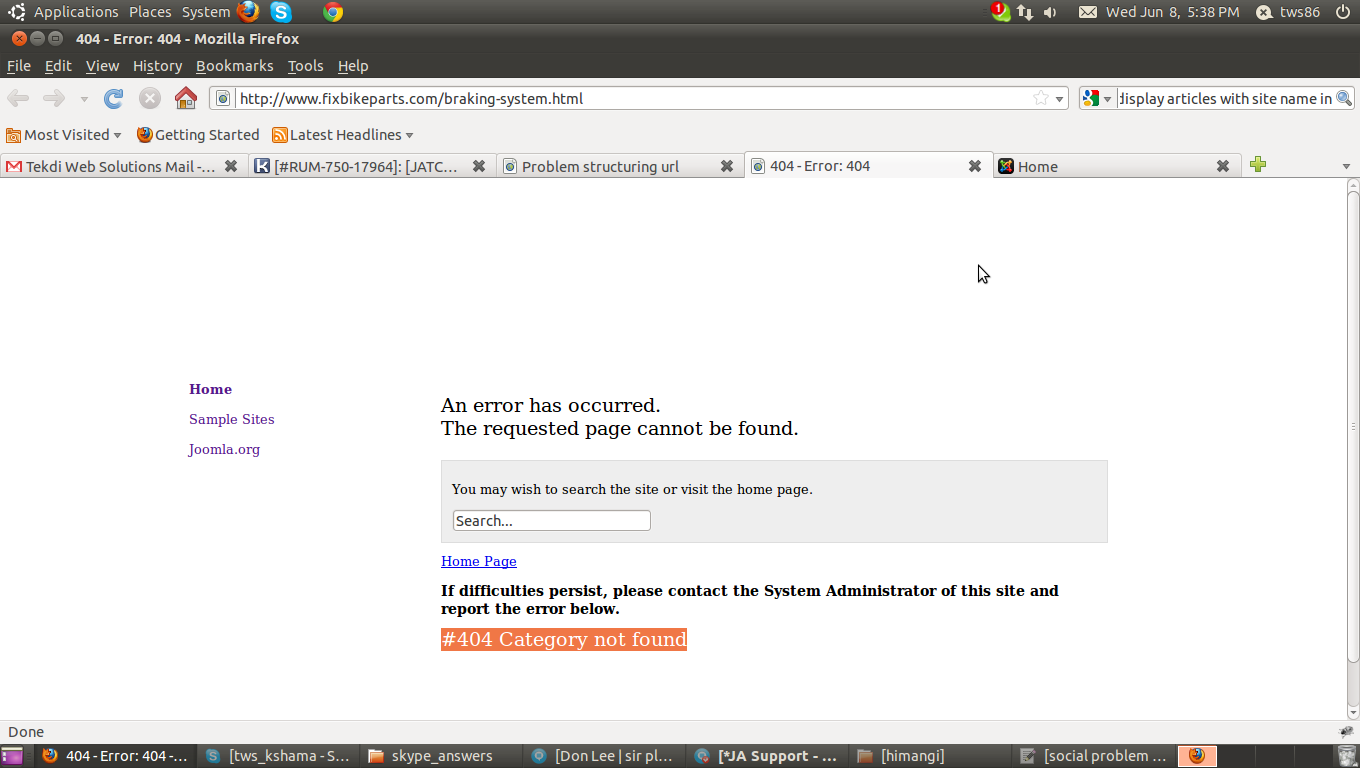Screen dimensions: 1360x768
Task: Click the Google search engine icon
Action: [1090, 98]
